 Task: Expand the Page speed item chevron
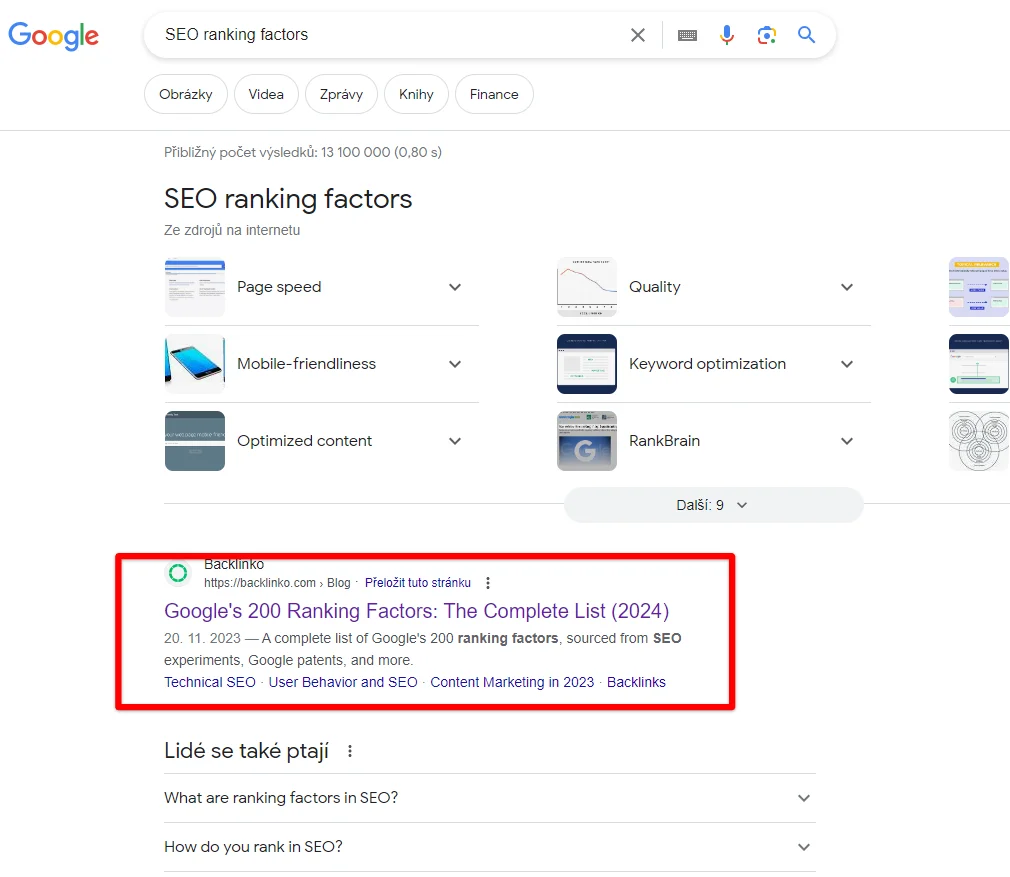pyautogui.click(x=455, y=287)
